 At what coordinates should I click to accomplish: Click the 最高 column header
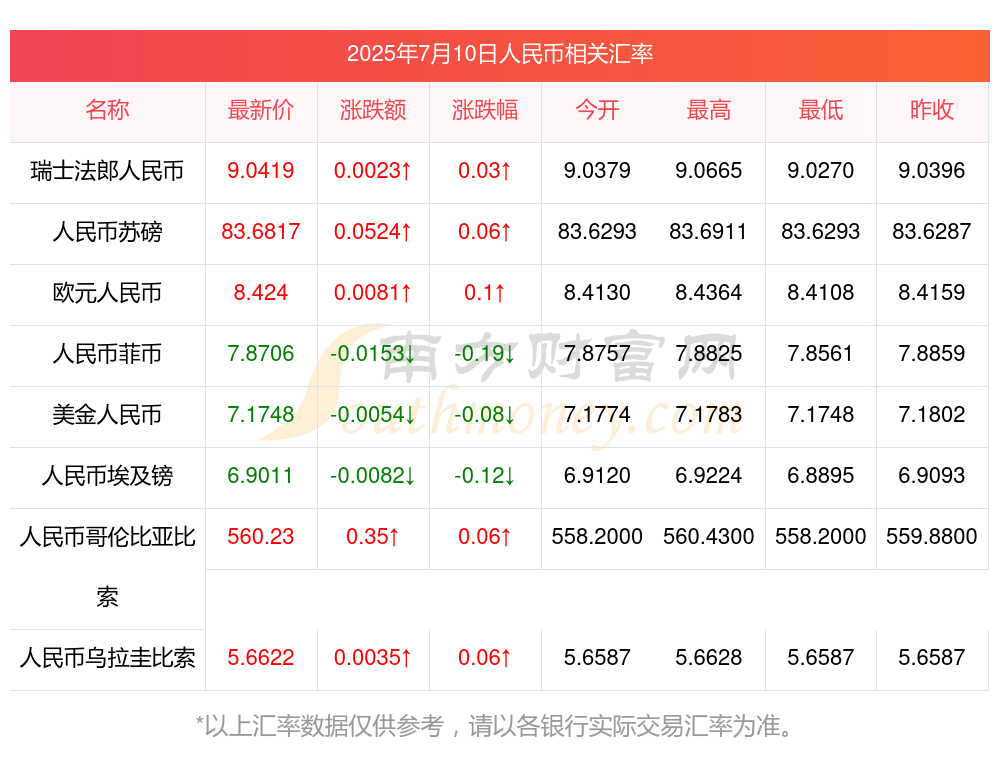point(709,110)
